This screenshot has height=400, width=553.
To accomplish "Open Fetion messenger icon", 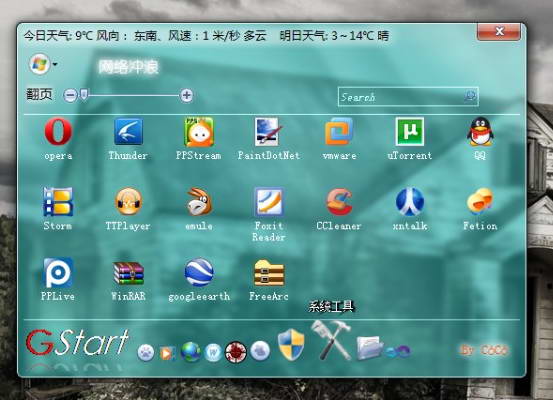I will 480,201.
